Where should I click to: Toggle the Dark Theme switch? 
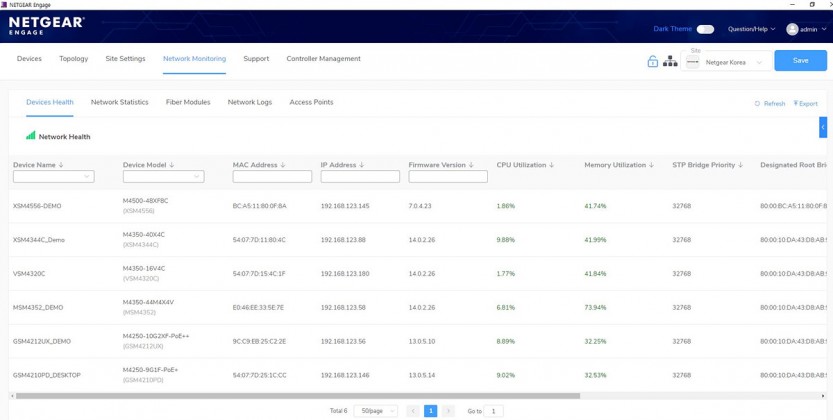pos(705,29)
